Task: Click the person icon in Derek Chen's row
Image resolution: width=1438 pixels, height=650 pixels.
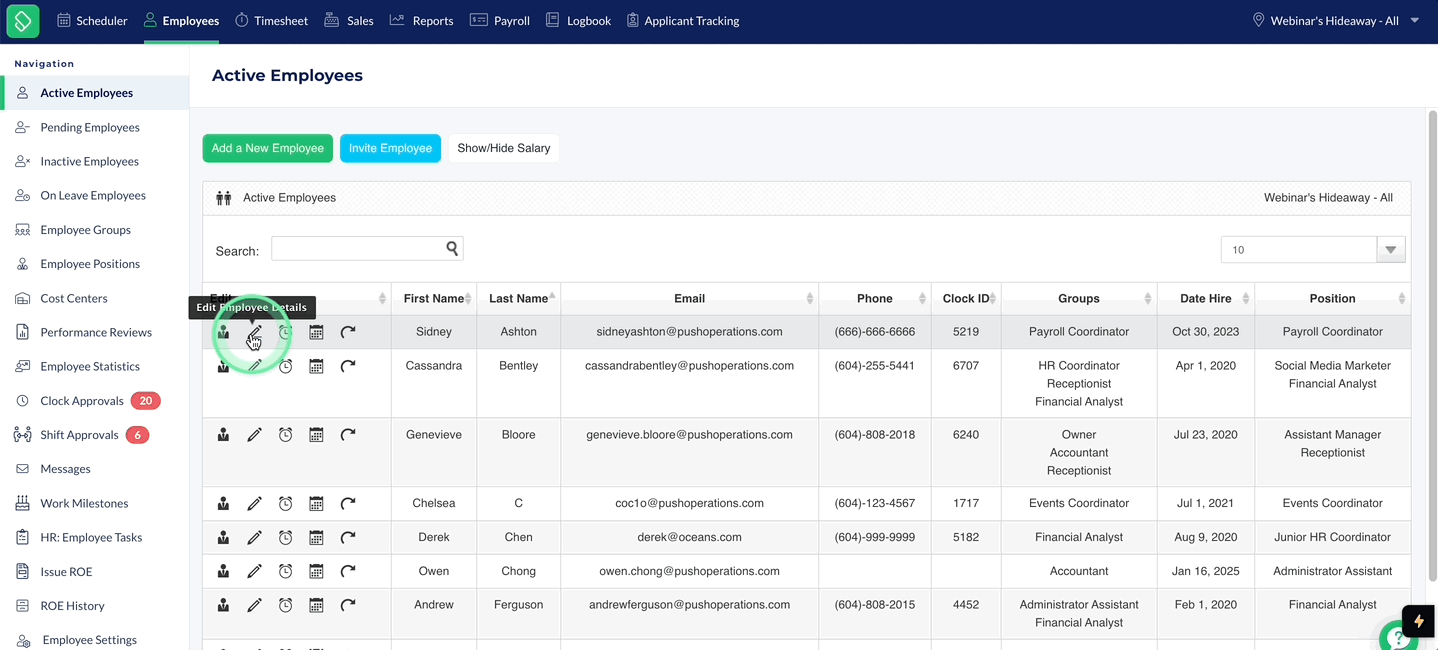Action: click(x=224, y=537)
